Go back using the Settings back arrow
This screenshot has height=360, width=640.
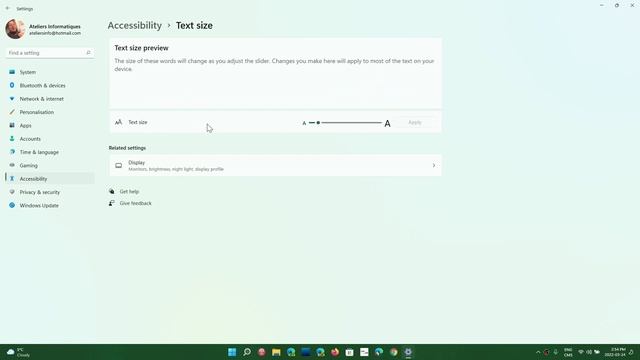pos(8,8)
